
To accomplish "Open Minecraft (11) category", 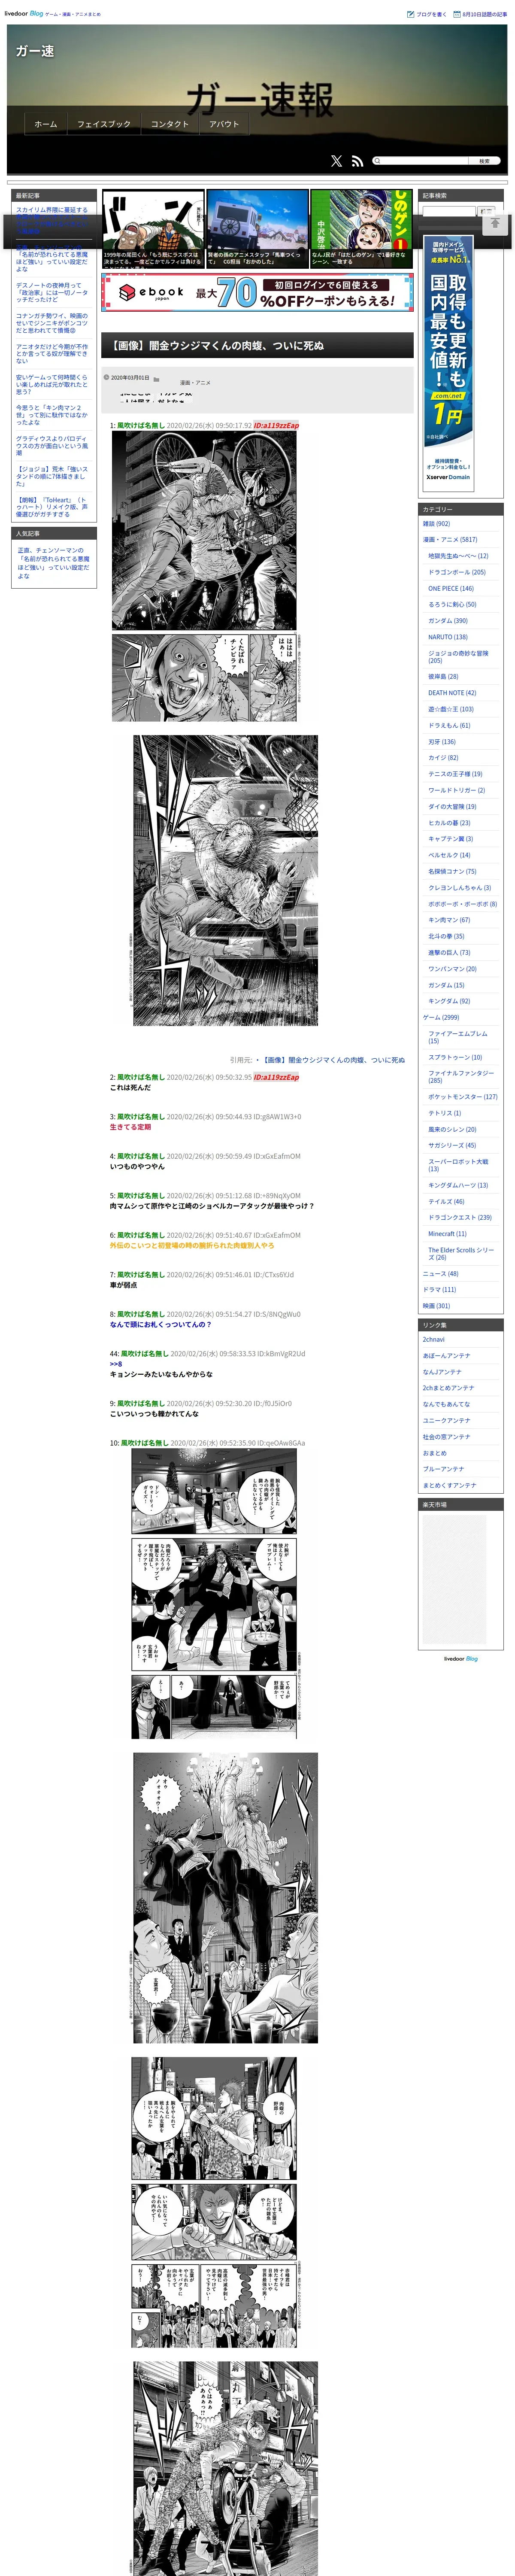I will (x=447, y=1234).
